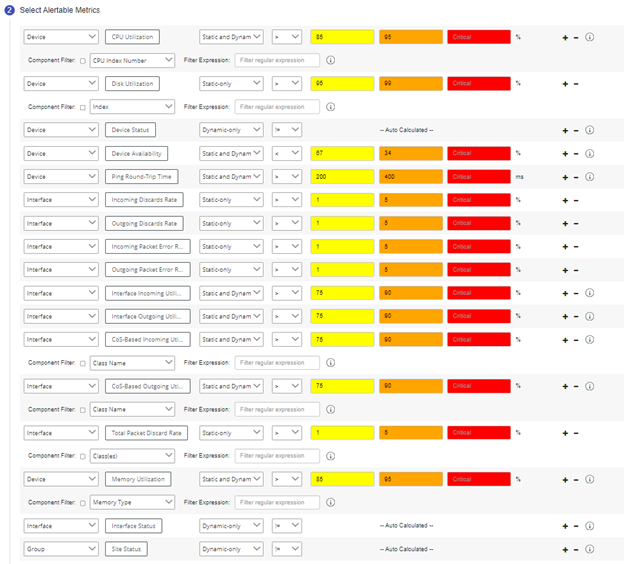The width and height of the screenshot is (624, 564).
Task: Click plus icon on CPU Utilization row
Action: click(565, 37)
